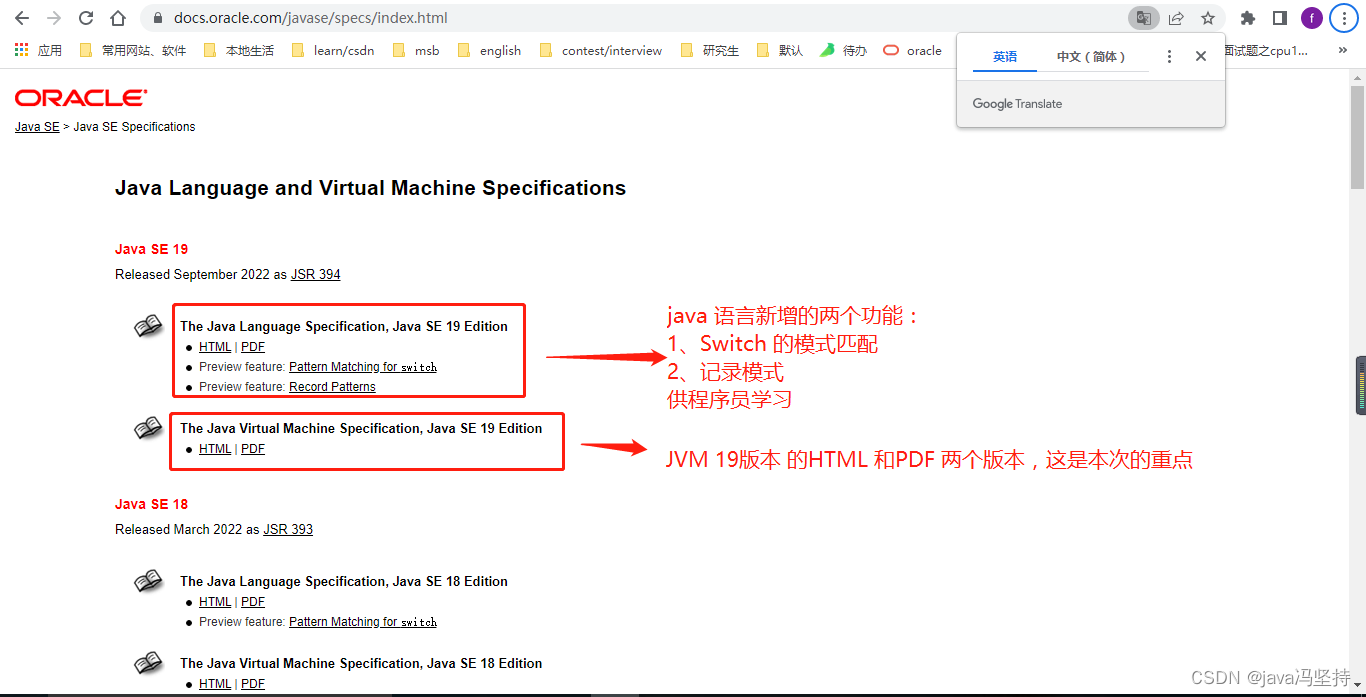Click the browser forward arrow
The image size is (1366, 697).
point(54,18)
